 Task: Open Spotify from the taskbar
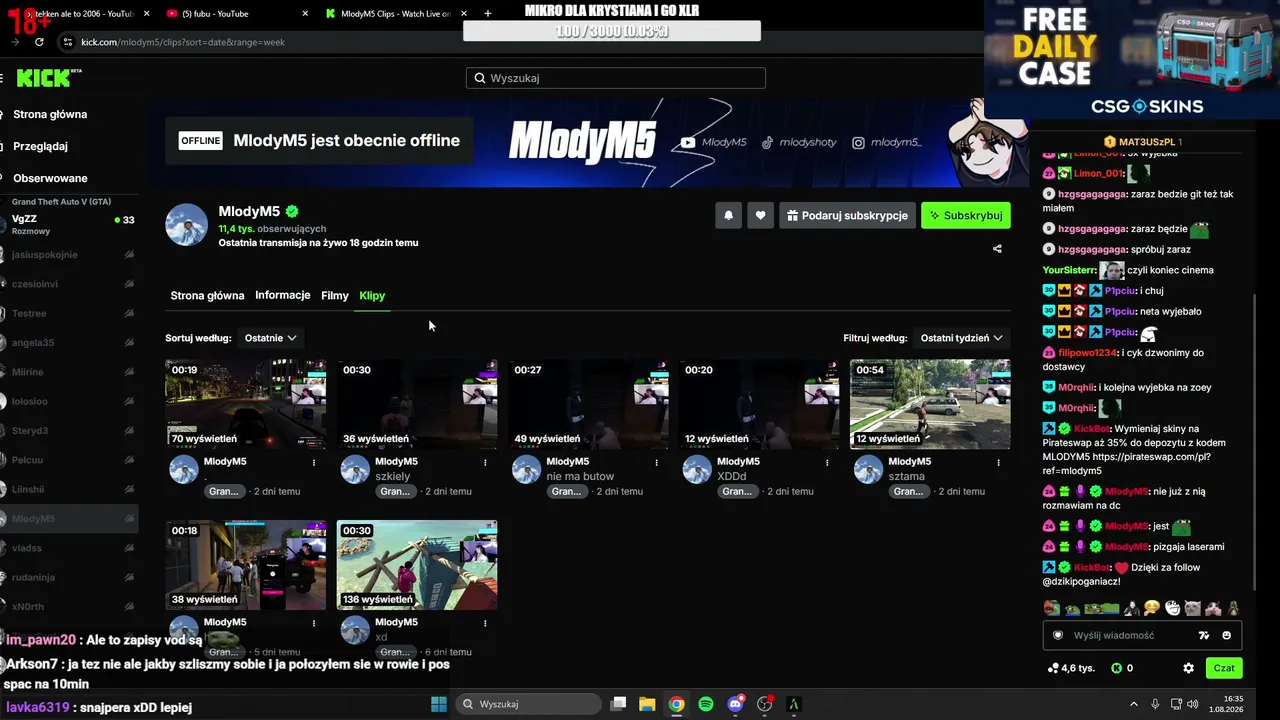pos(706,704)
